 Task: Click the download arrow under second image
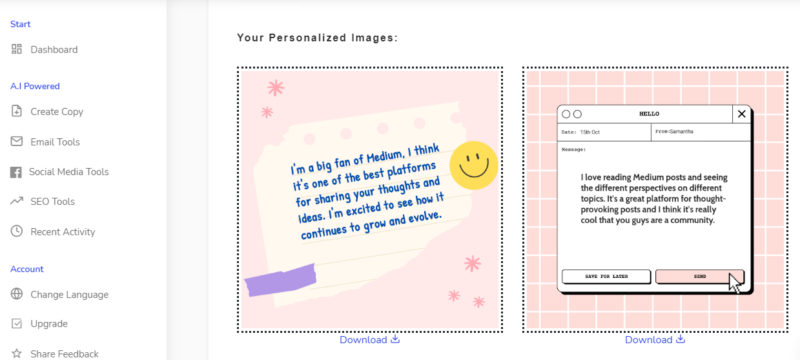click(x=681, y=339)
